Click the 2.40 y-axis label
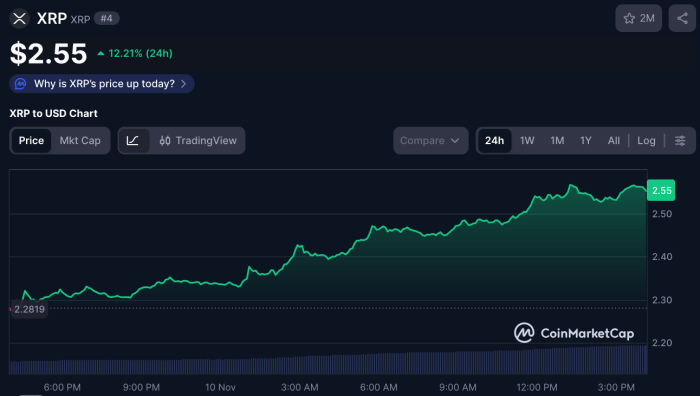This screenshot has width=700, height=396. point(662,257)
